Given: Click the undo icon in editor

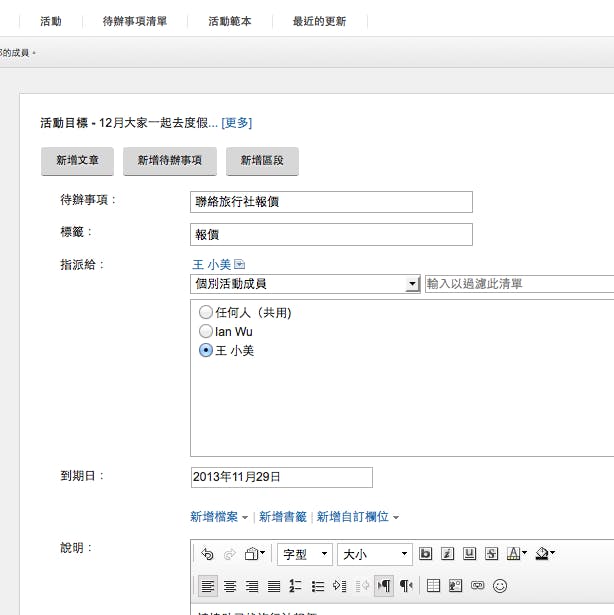Looking at the screenshot, I should 207,554.
